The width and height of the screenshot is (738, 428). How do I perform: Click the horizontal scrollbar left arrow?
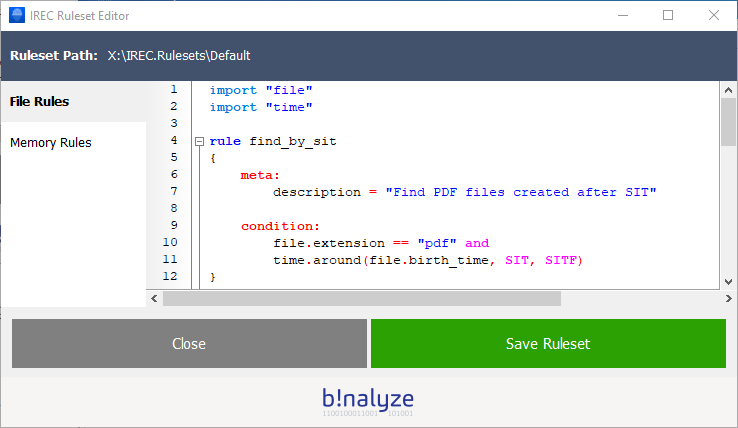tap(155, 298)
